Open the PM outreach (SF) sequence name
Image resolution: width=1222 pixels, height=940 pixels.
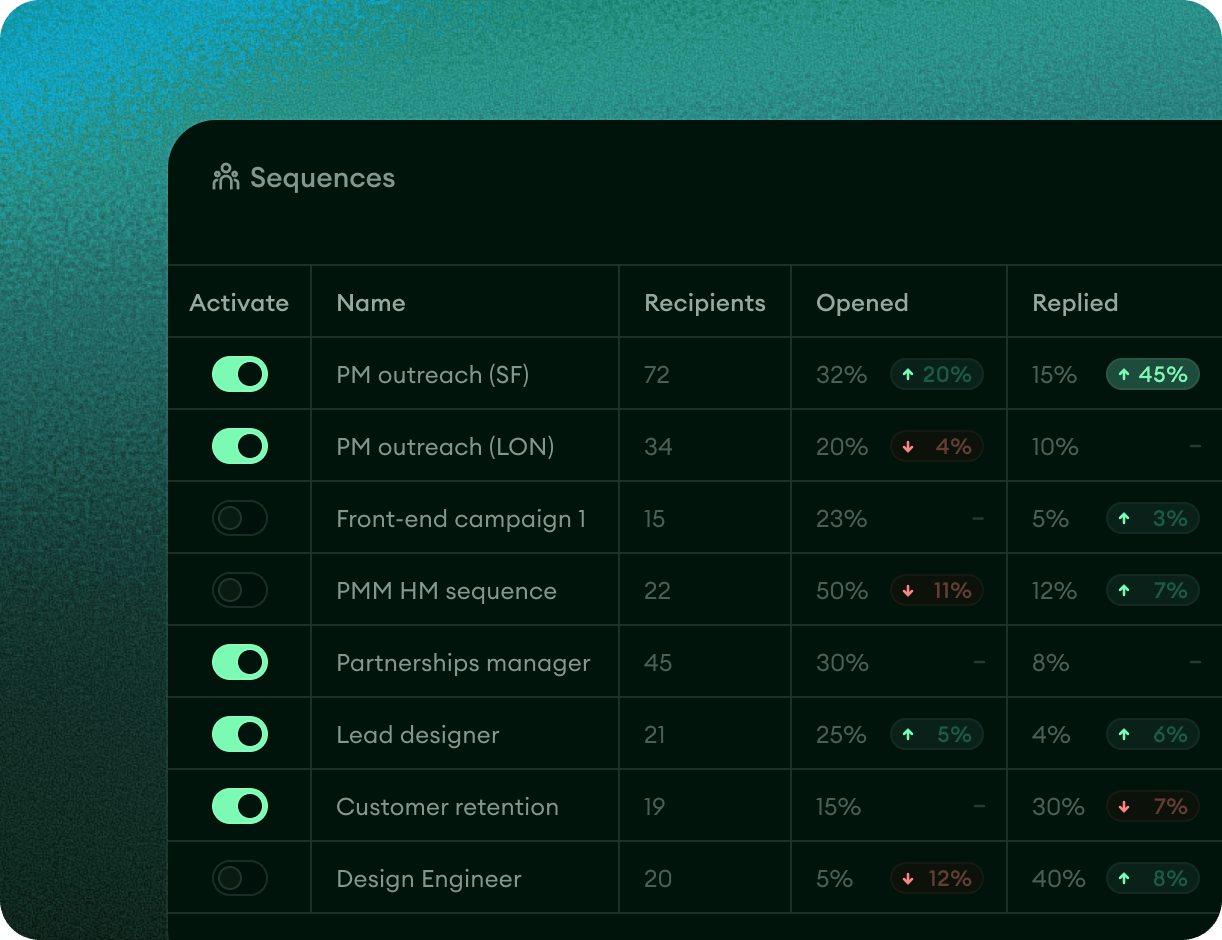(433, 375)
